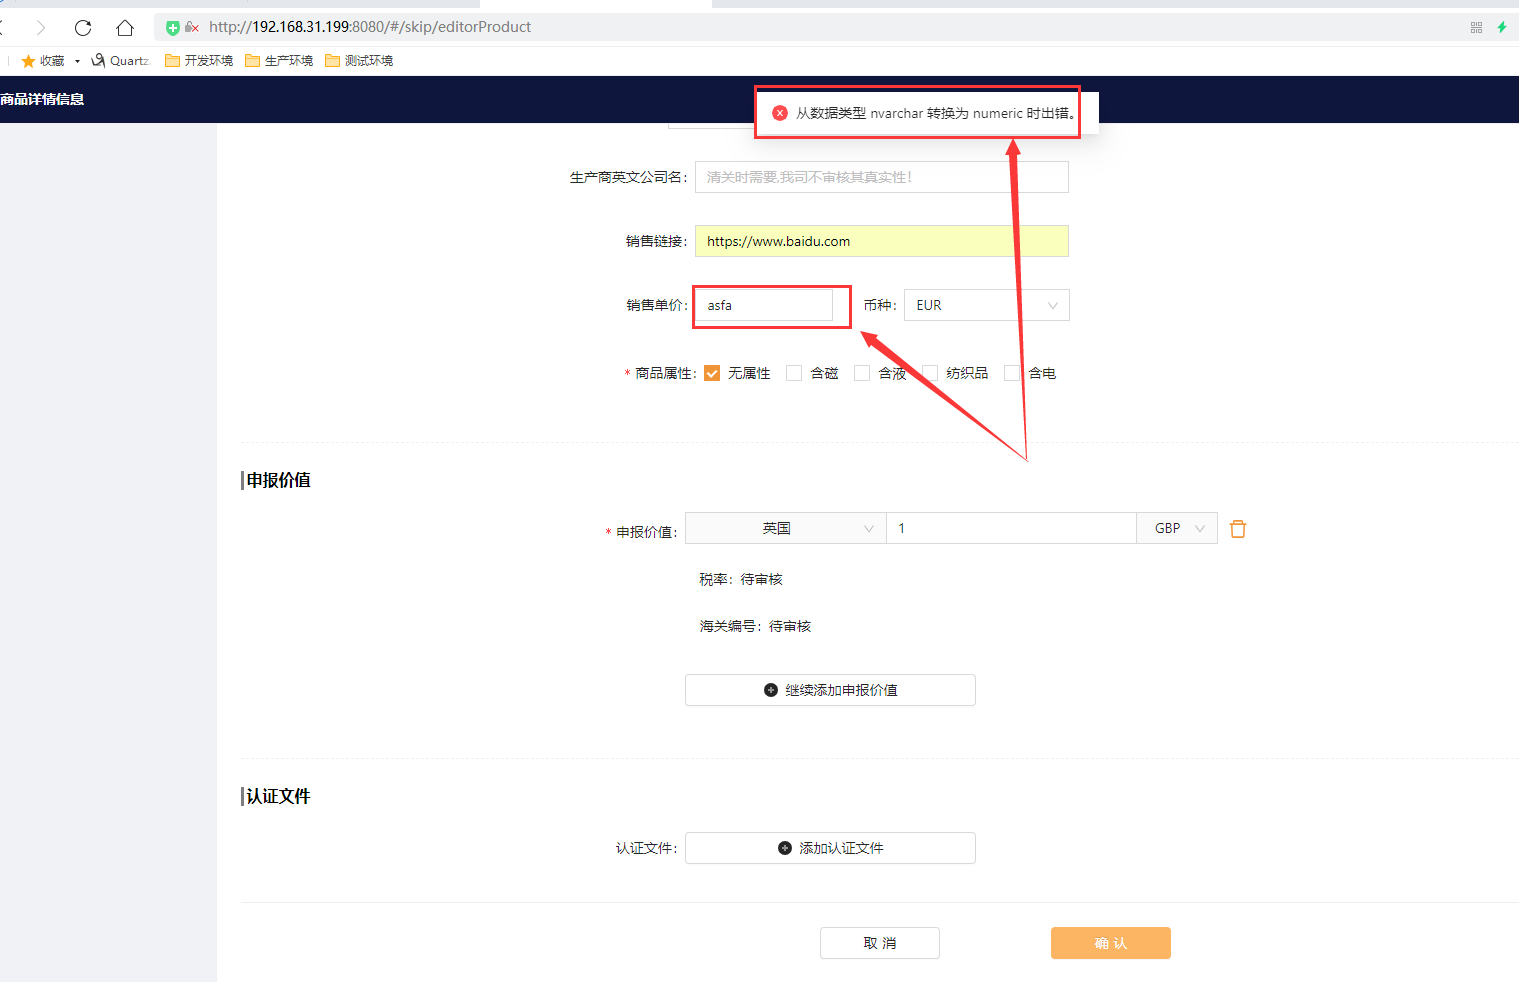Click the green lightning icon
This screenshot has width=1519, height=982.
click(1501, 28)
